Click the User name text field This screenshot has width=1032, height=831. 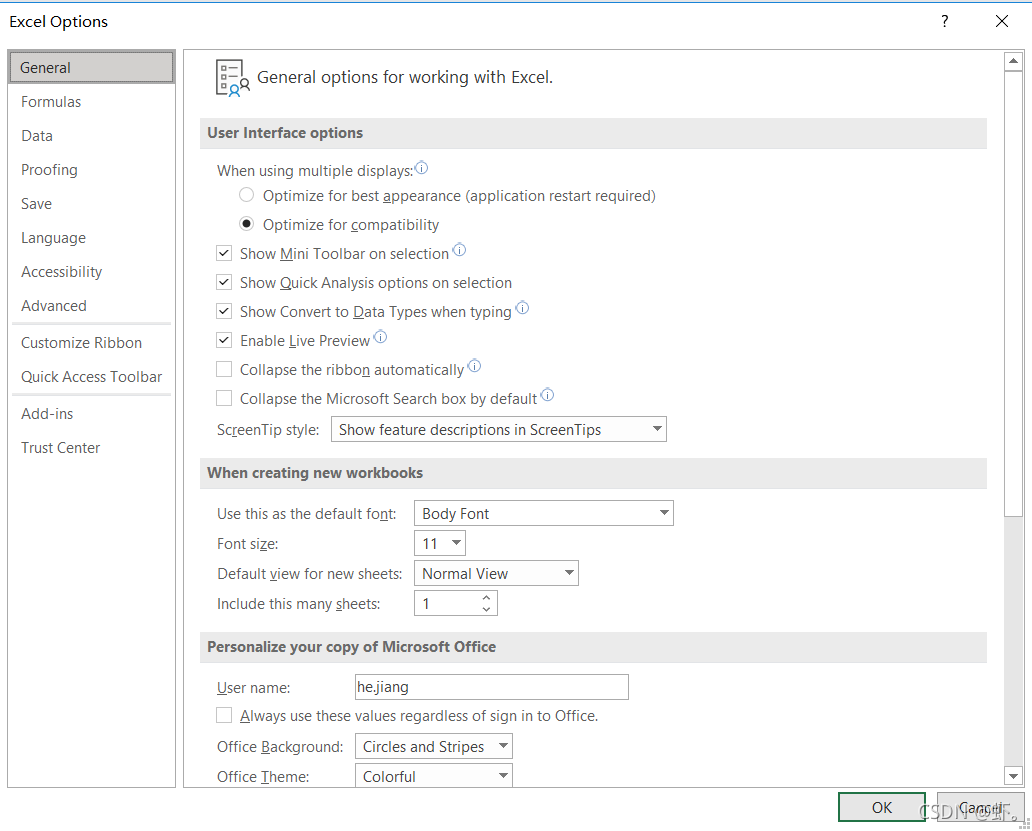pos(491,687)
